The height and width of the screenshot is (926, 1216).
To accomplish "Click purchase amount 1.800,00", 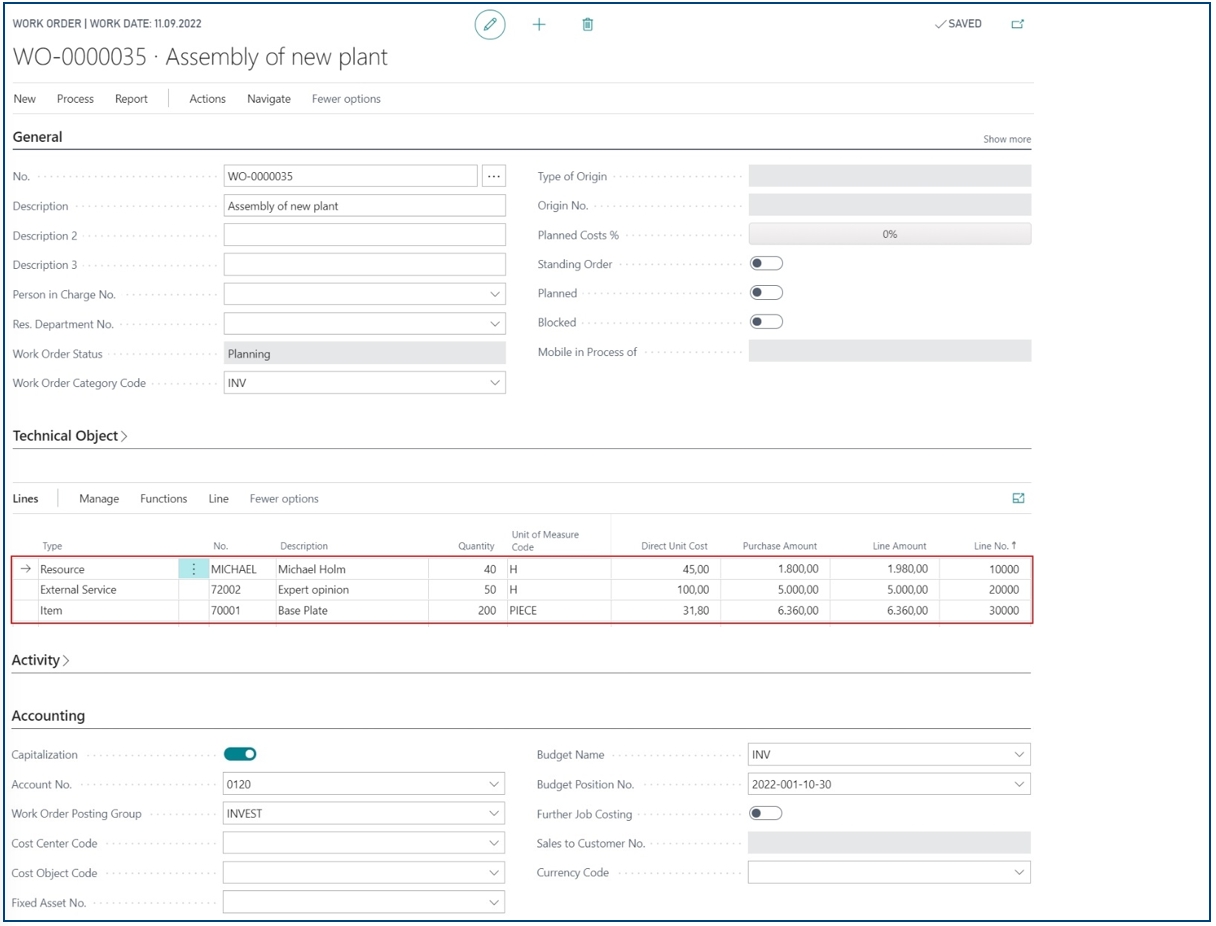I will click(x=774, y=569).
